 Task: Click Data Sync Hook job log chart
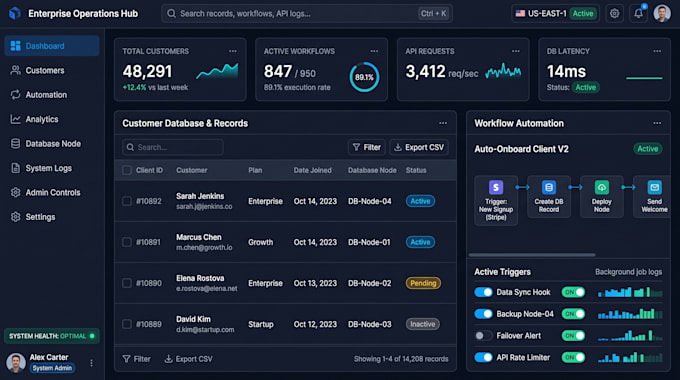pos(630,292)
